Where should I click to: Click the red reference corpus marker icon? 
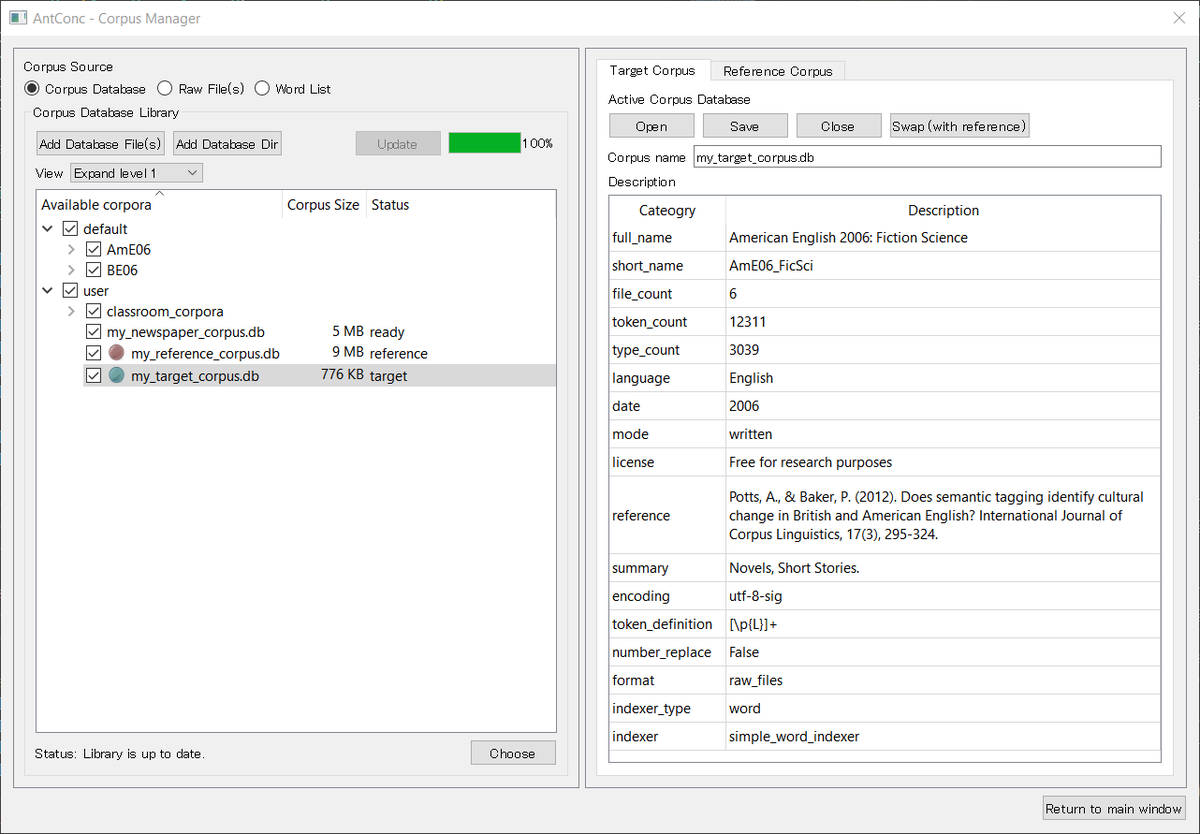coord(117,353)
